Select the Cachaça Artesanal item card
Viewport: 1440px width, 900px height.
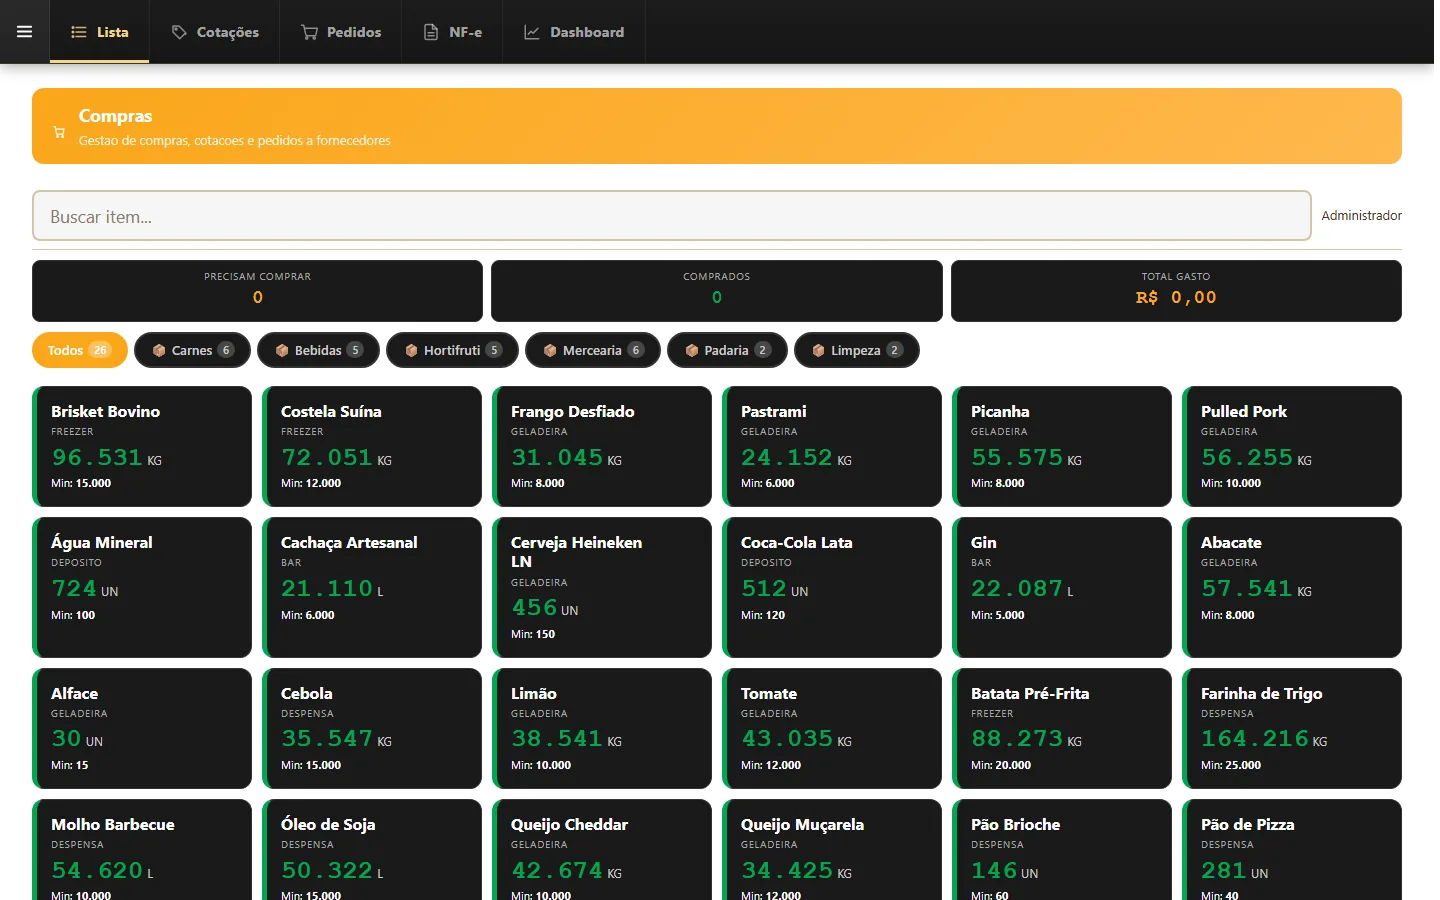(x=372, y=587)
